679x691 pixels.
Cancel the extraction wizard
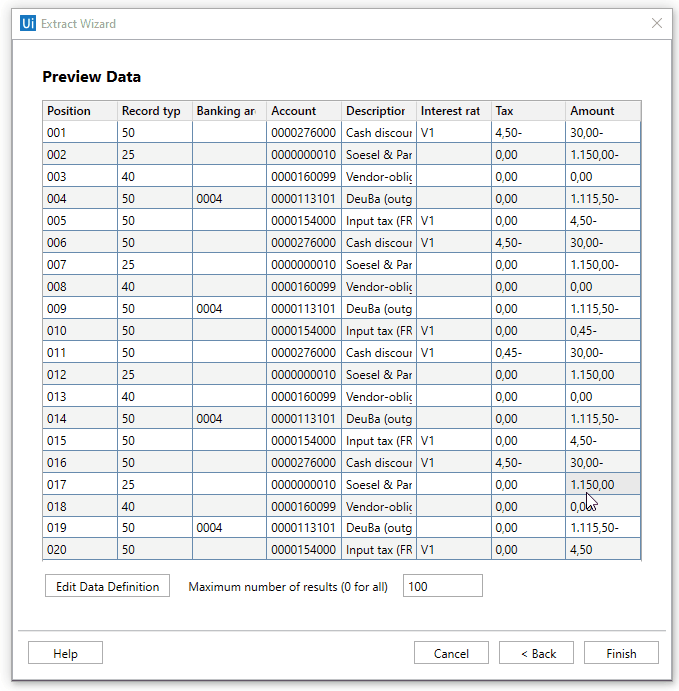(x=451, y=653)
